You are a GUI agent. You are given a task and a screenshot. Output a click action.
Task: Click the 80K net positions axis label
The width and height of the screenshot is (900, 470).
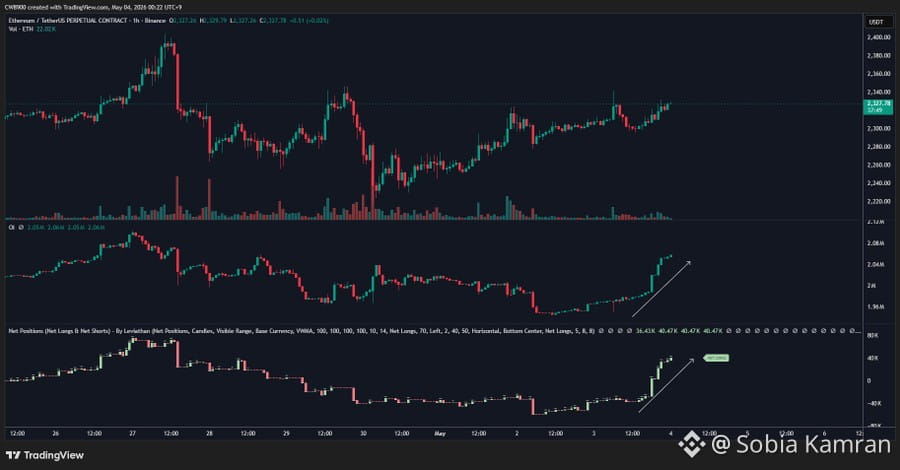point(872,335)
